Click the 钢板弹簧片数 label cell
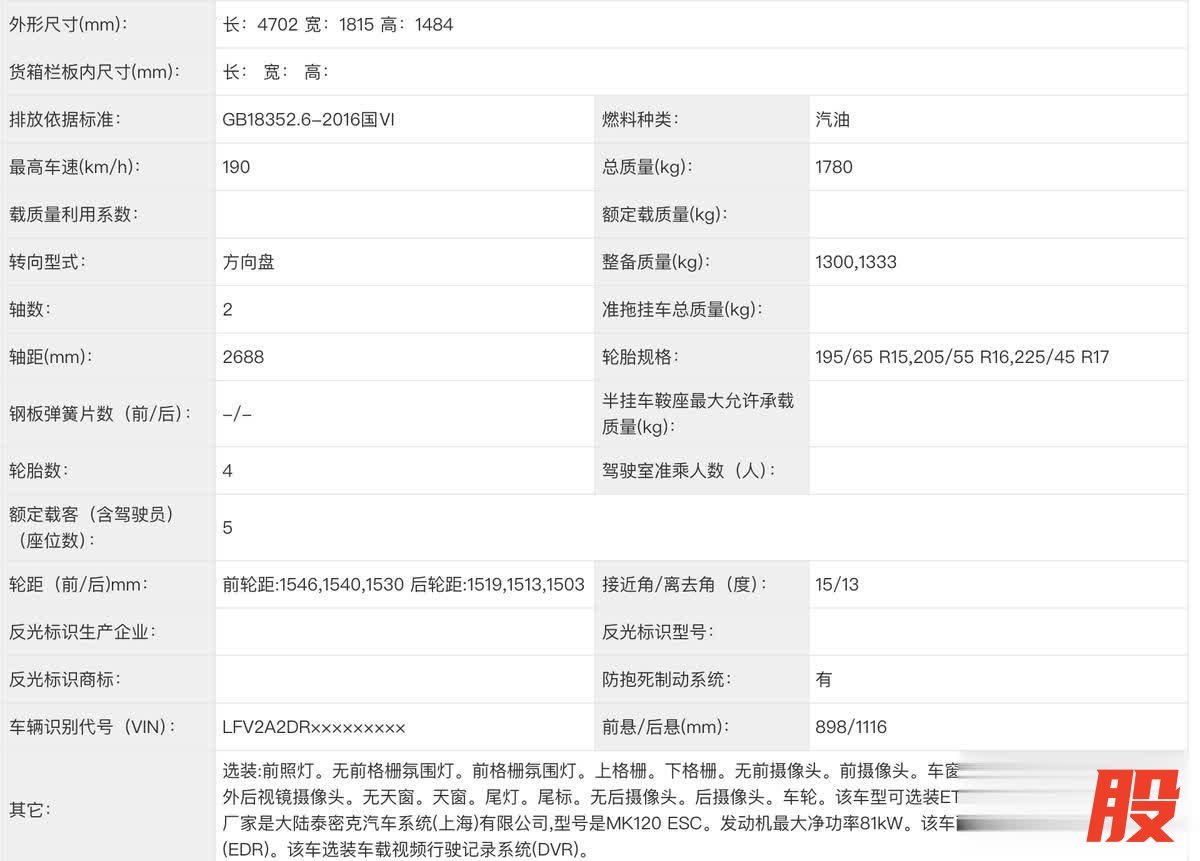1200x861 pixels. click(x=100, y=414)
